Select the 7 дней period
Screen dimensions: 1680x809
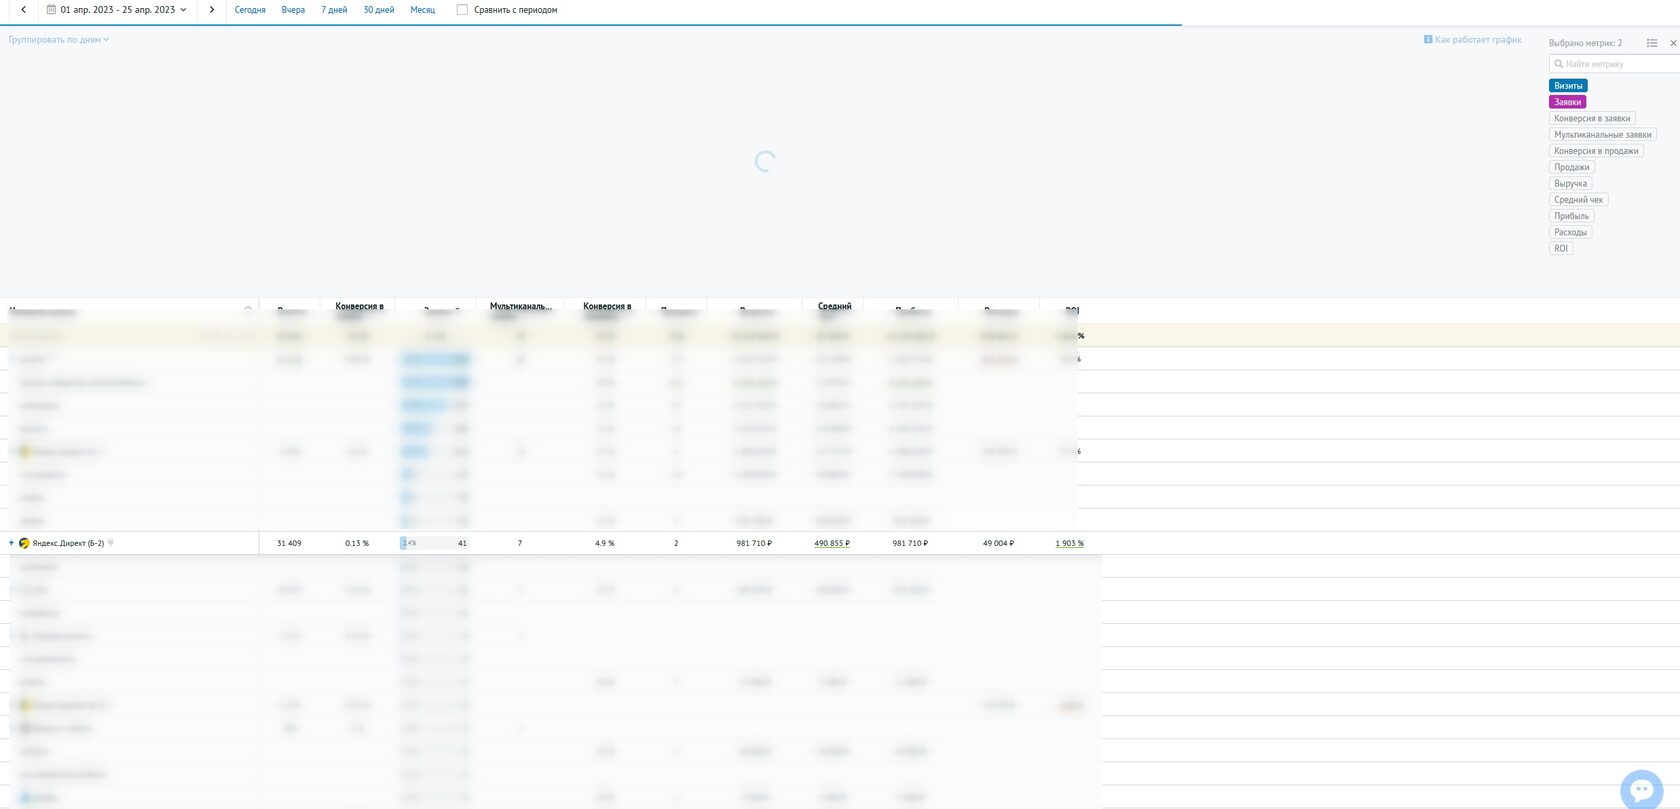click(x=334, y=10)
